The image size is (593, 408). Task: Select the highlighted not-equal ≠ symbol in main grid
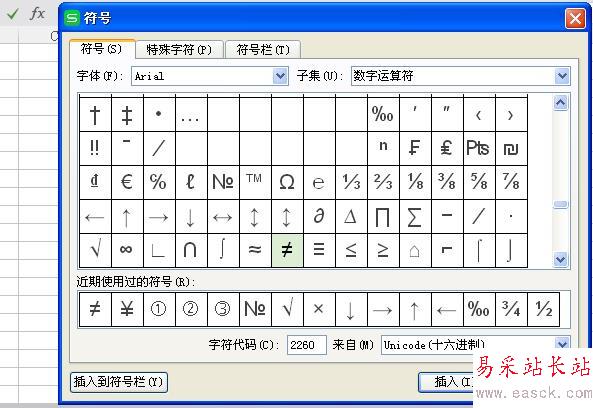click(287, 250)
